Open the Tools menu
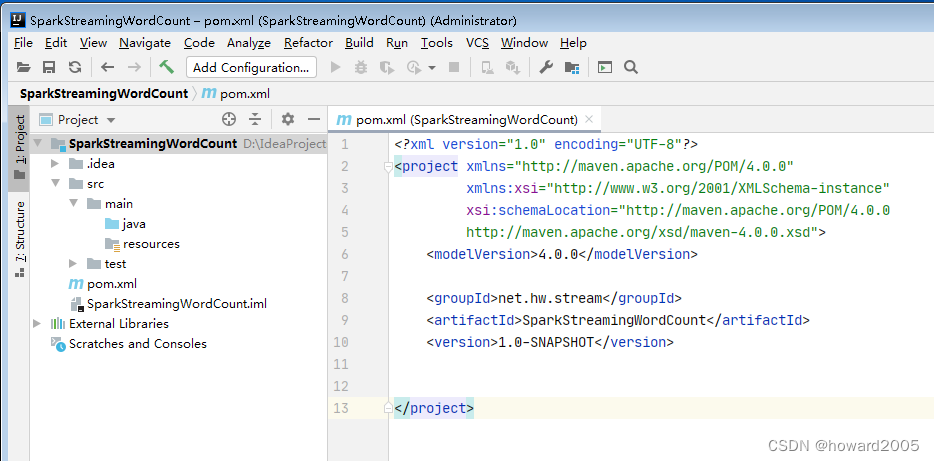Screen dimensions: 934x461 coord(437,43)
